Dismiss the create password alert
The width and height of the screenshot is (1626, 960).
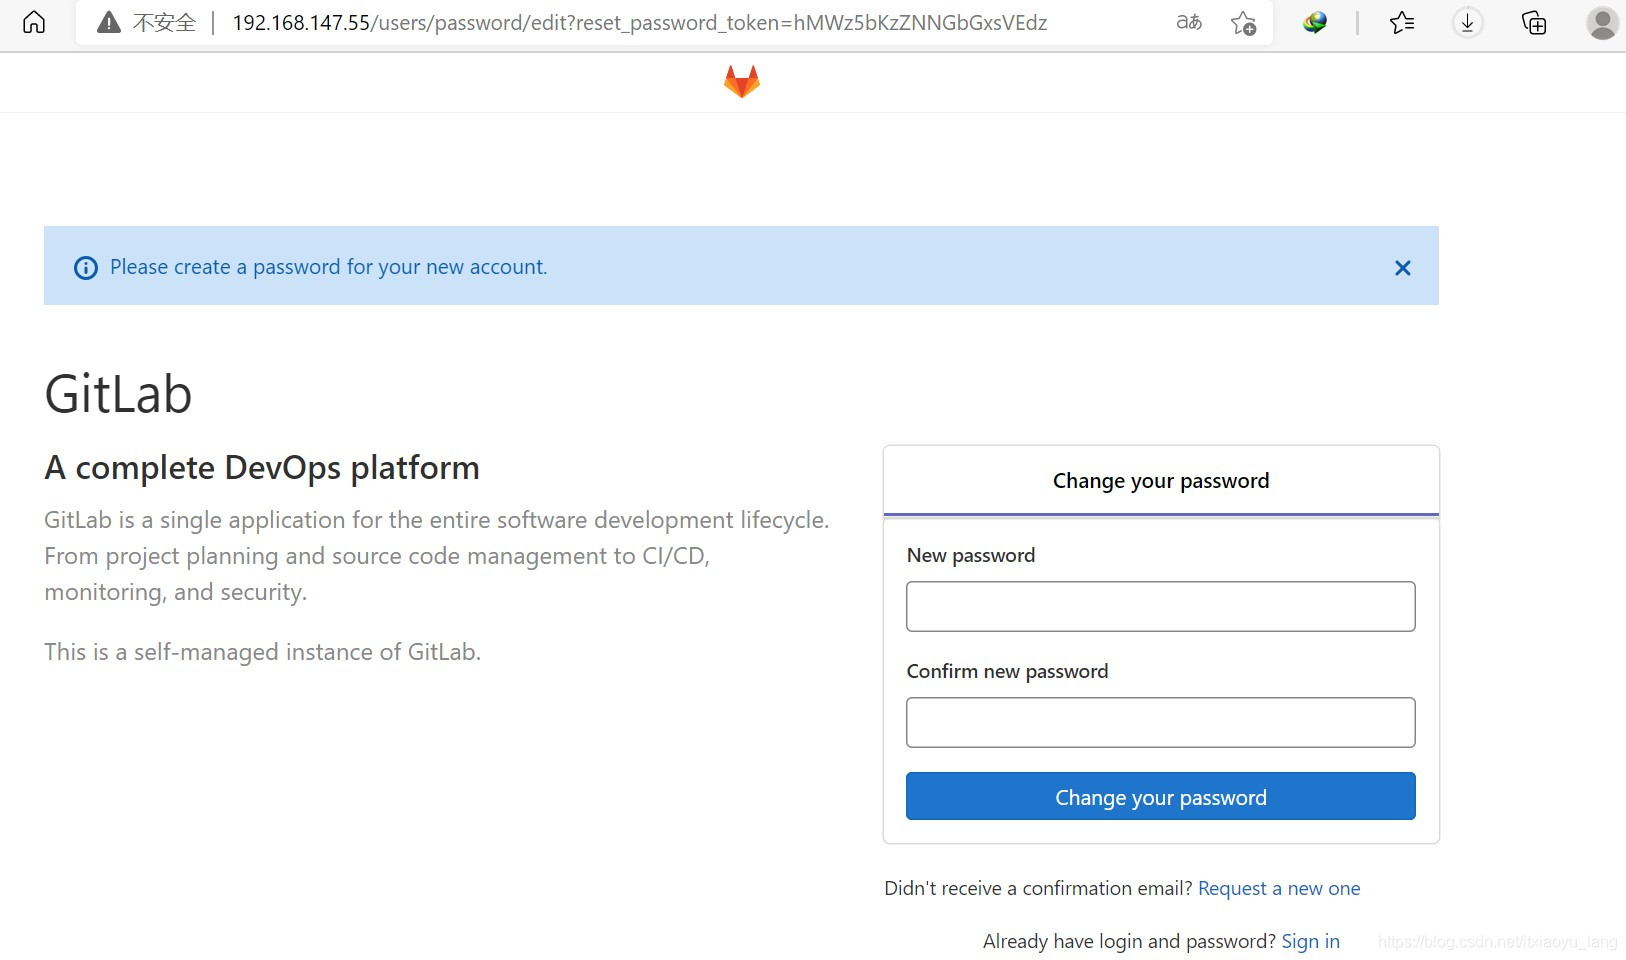click(x=1403, y=268)
